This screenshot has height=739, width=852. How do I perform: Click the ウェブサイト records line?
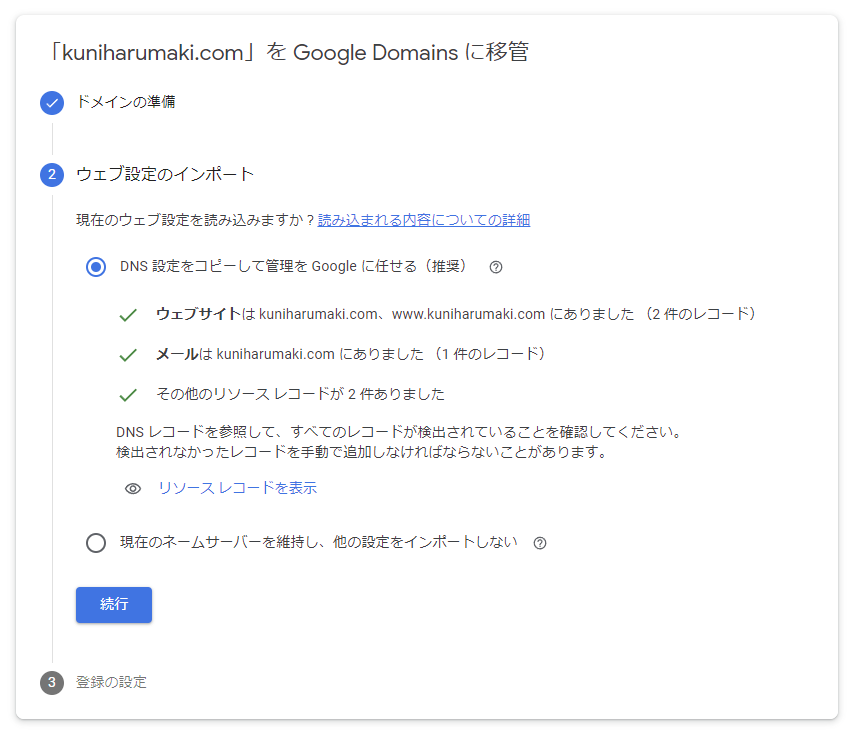tap(456, 314)
